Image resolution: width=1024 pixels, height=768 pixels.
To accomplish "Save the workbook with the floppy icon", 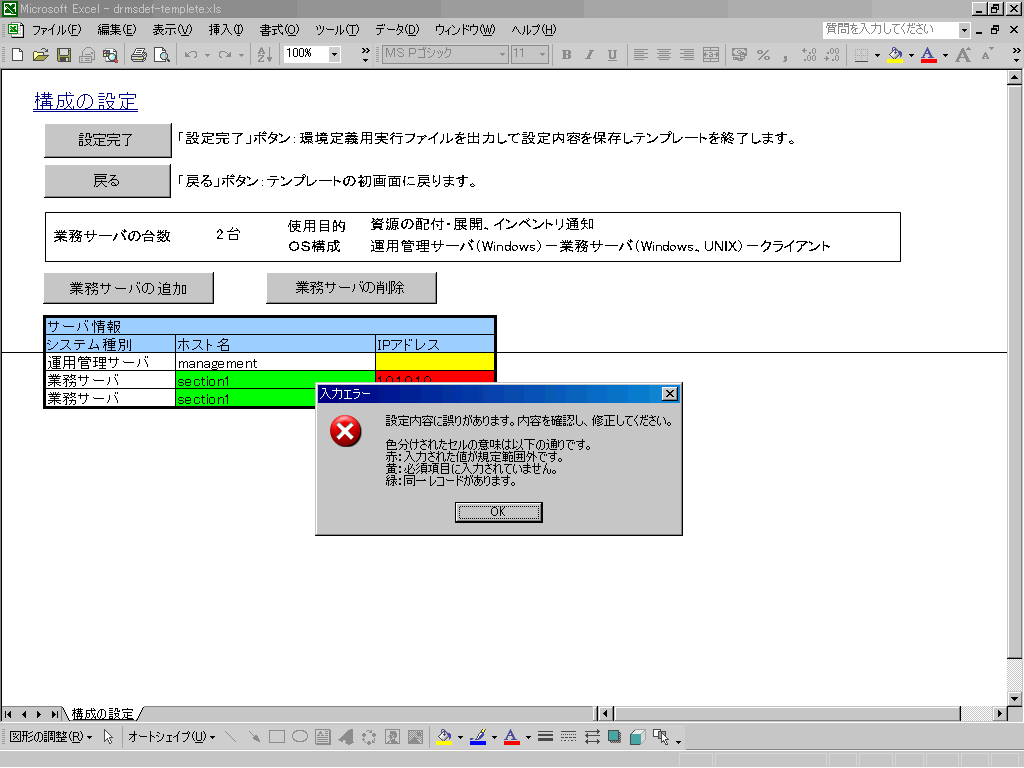I will click(63, 55).
